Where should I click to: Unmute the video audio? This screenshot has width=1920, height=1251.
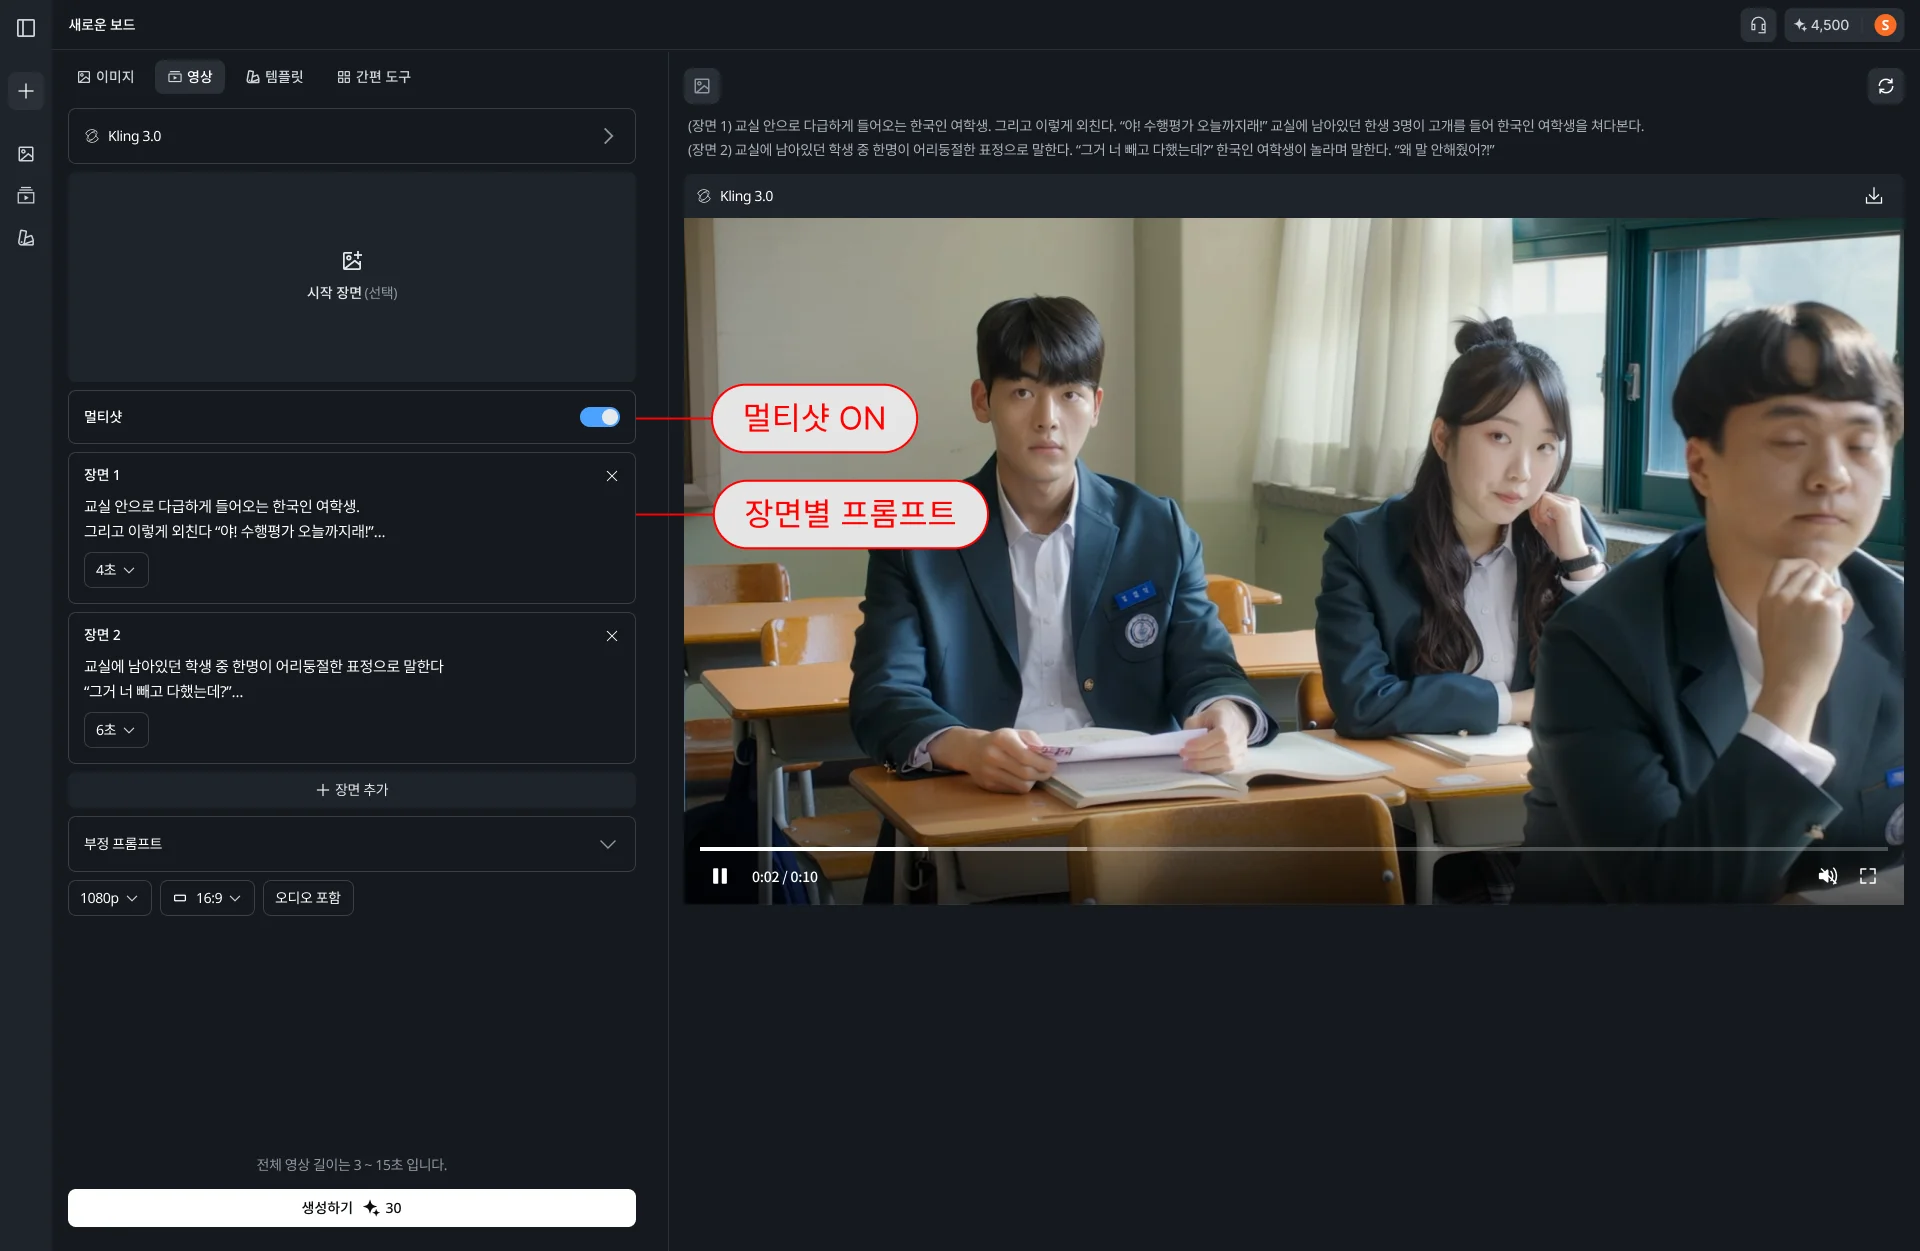pyautogui.click(x=1827, y=876)
